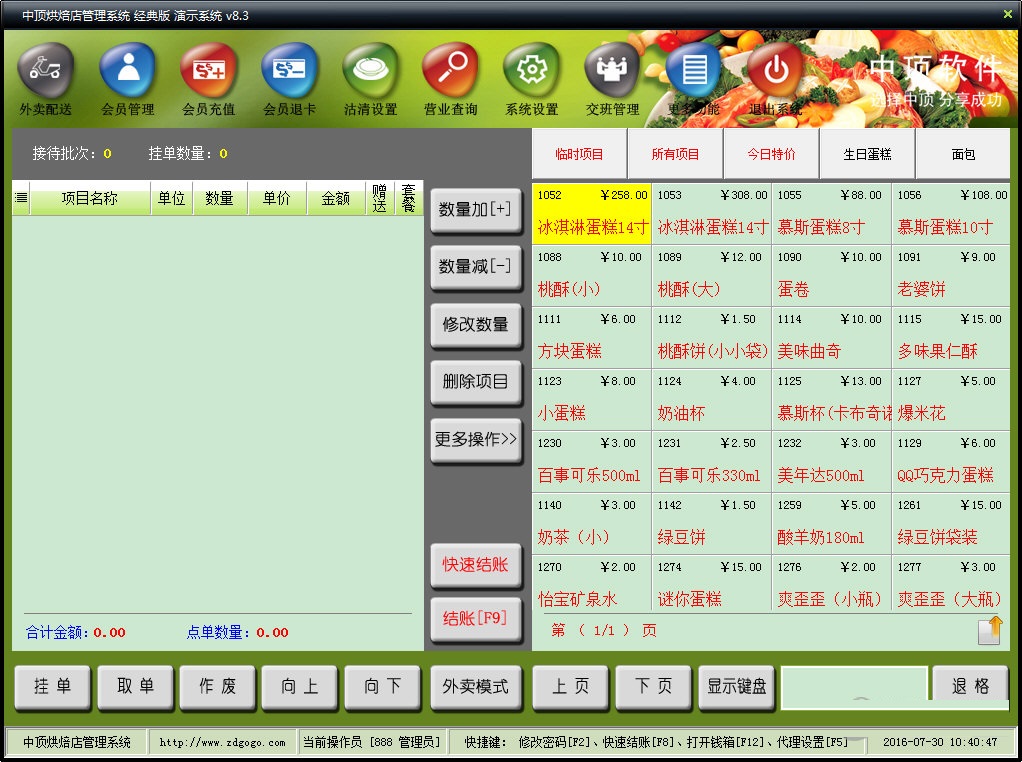
Task: Switch to the 所有项目 tab
Action: click(x=675, y=153)
